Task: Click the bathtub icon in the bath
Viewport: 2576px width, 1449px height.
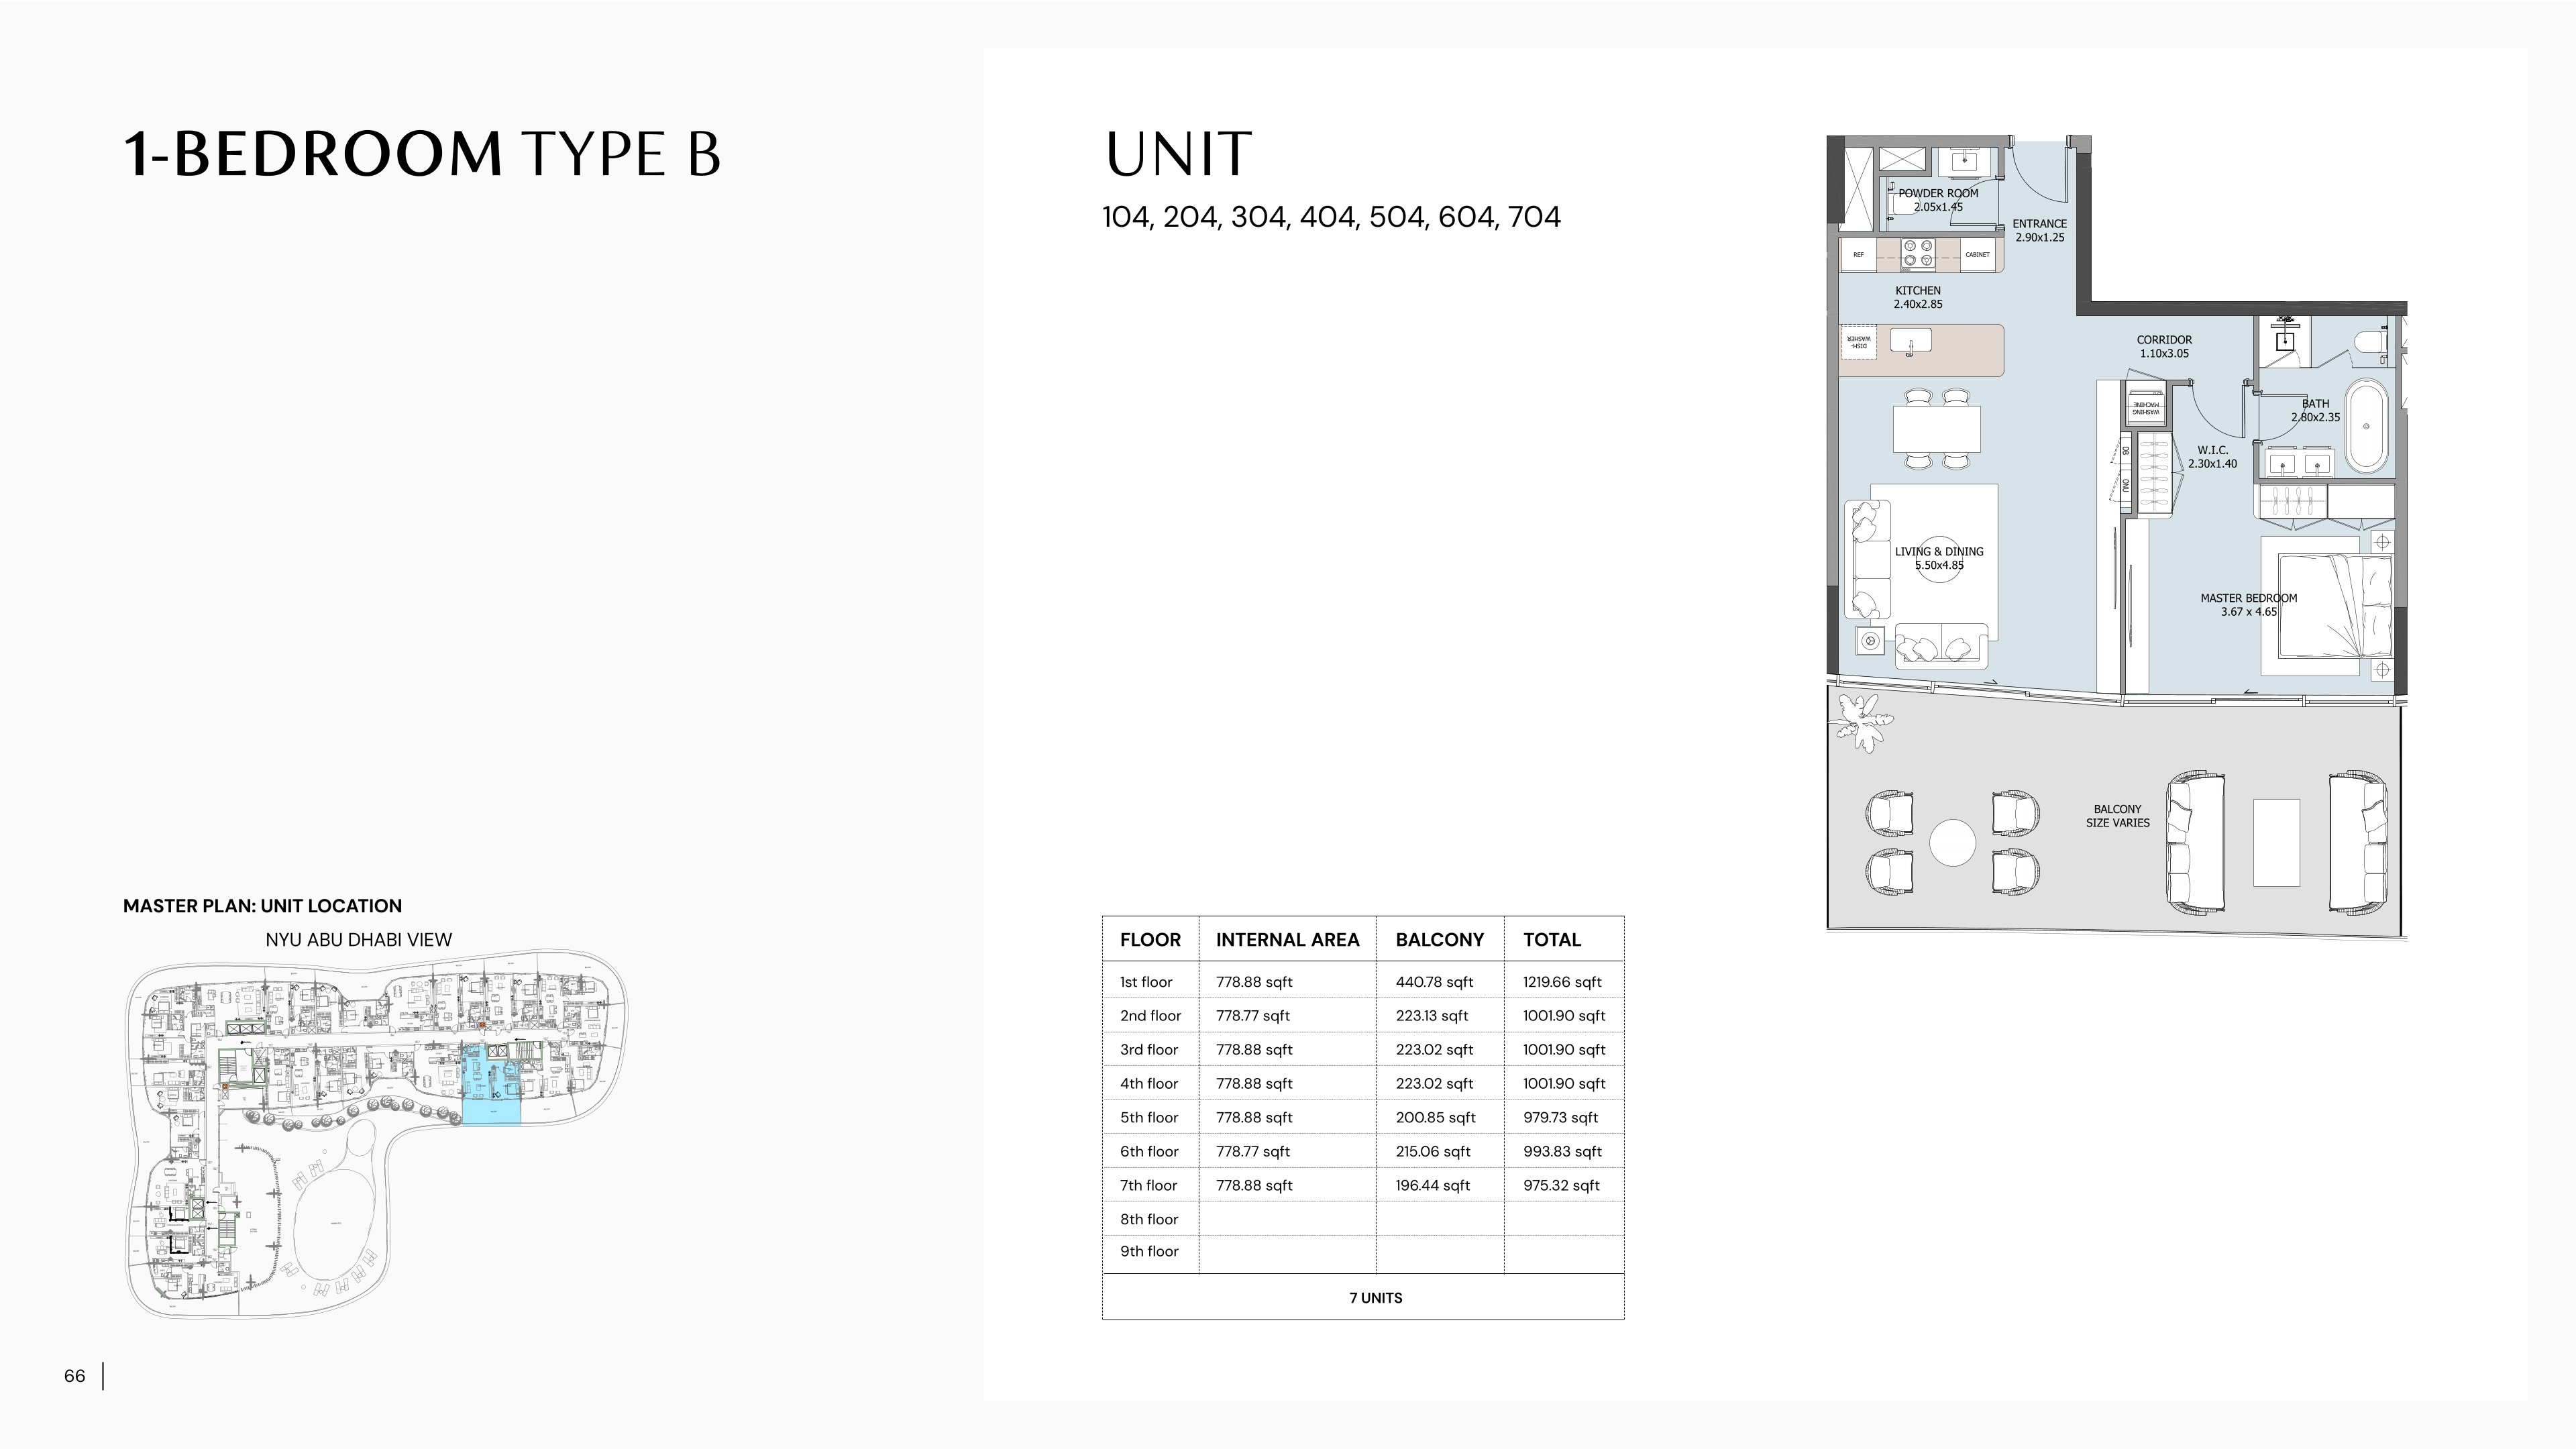Action: coord(2366,426)
